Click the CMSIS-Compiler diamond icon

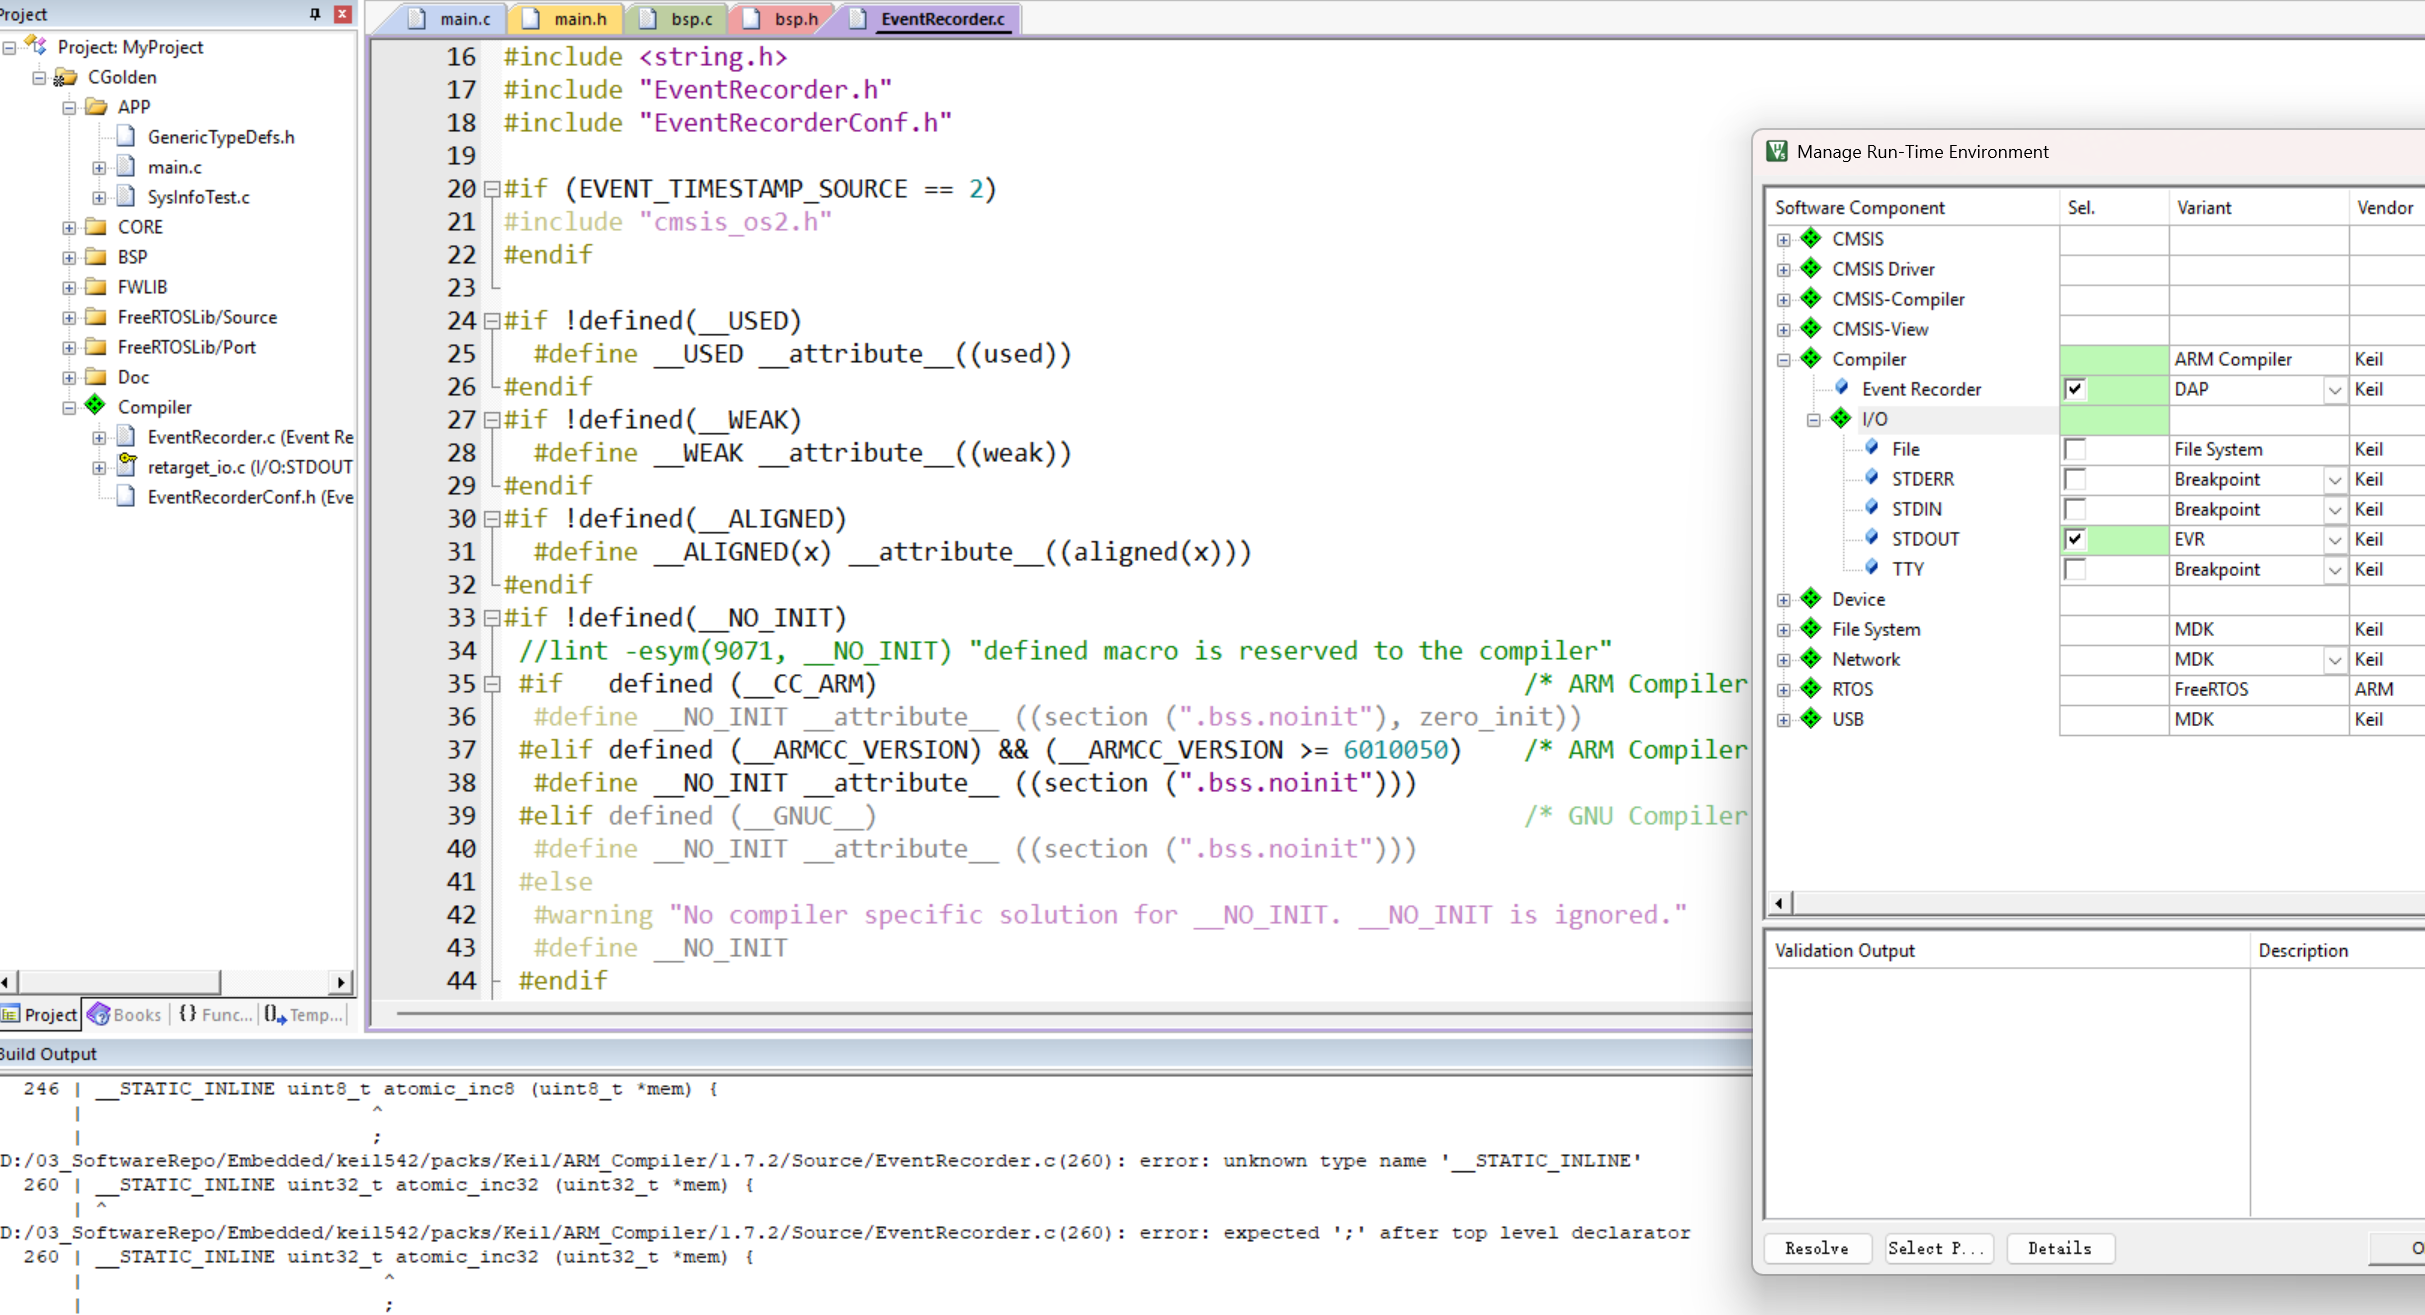pyautogui.click(x=1811, y=298)
